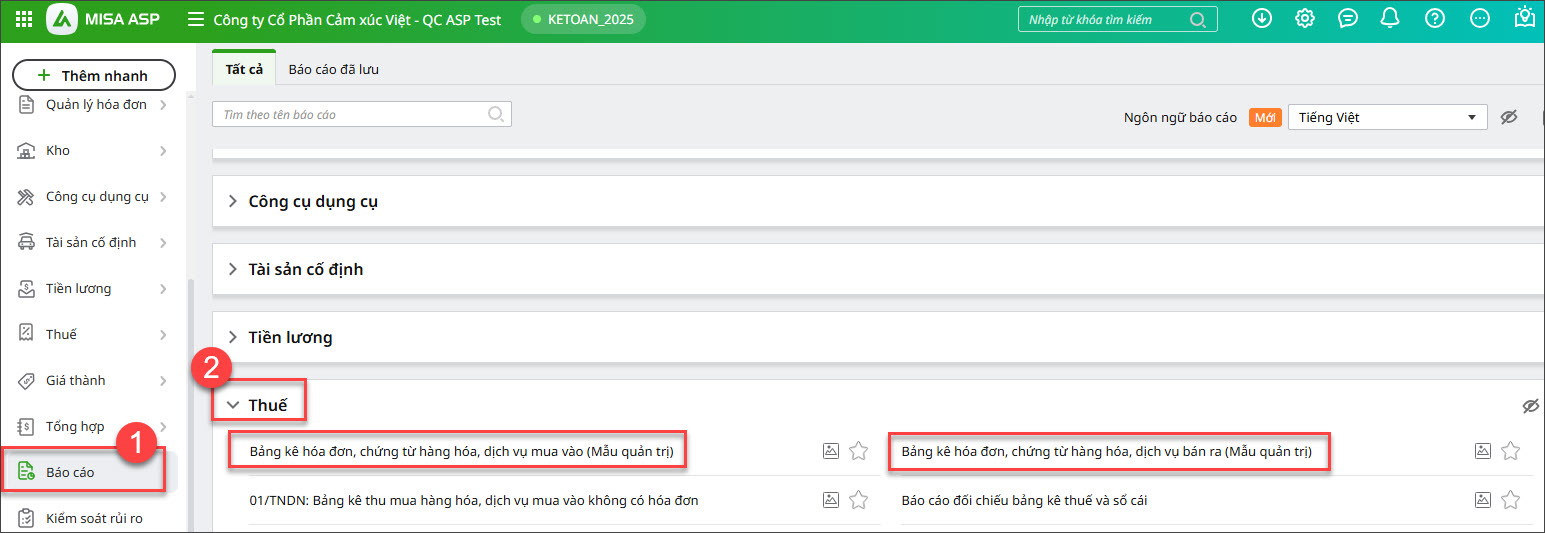This screenshot has width=1545, height=533.
Task: Open the chat messages icon
Action: 1348,19
